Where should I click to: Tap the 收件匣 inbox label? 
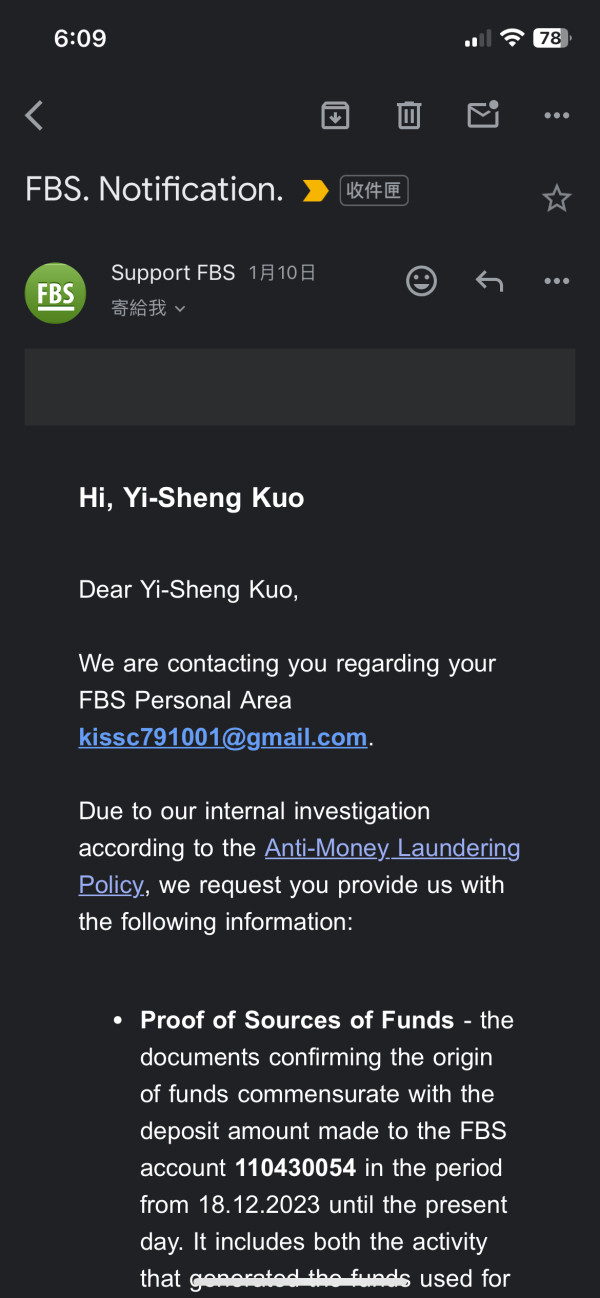click(x=374, y=190)
